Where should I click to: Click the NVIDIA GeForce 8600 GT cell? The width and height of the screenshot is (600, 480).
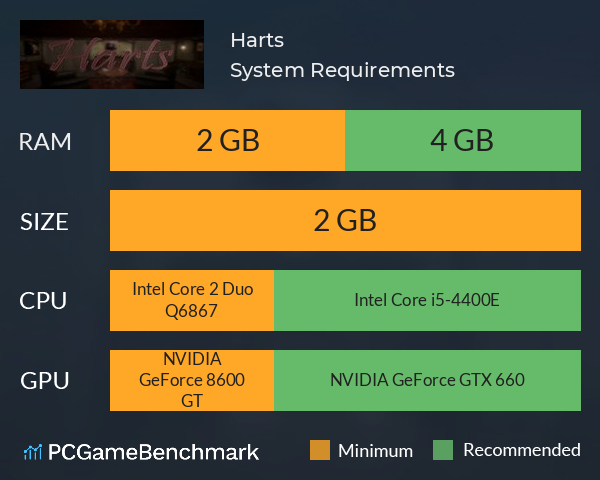(192, 380)
